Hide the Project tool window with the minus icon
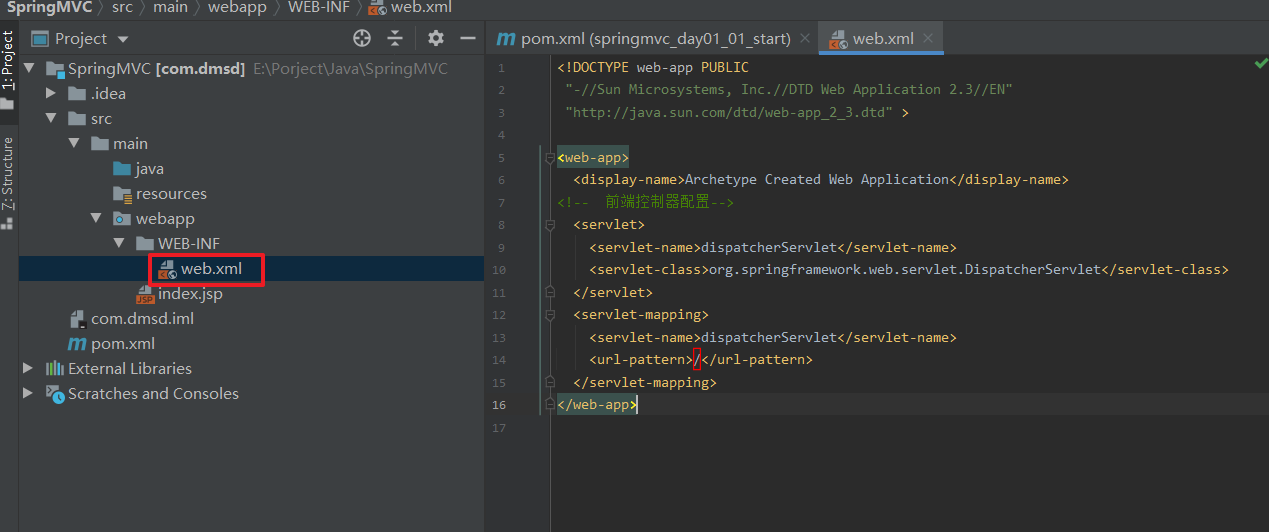The image size is (1269, 532). 467,38
